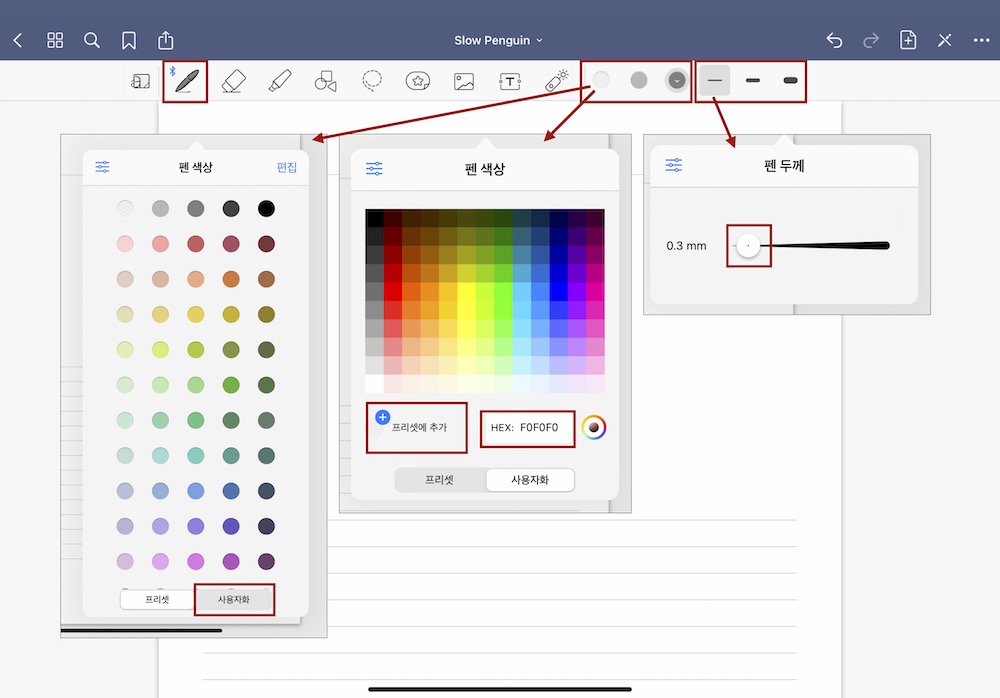Open settings sliders in pen thickness panel
Viewport: 1000px width, 698px height.
(x=673, y=165)
